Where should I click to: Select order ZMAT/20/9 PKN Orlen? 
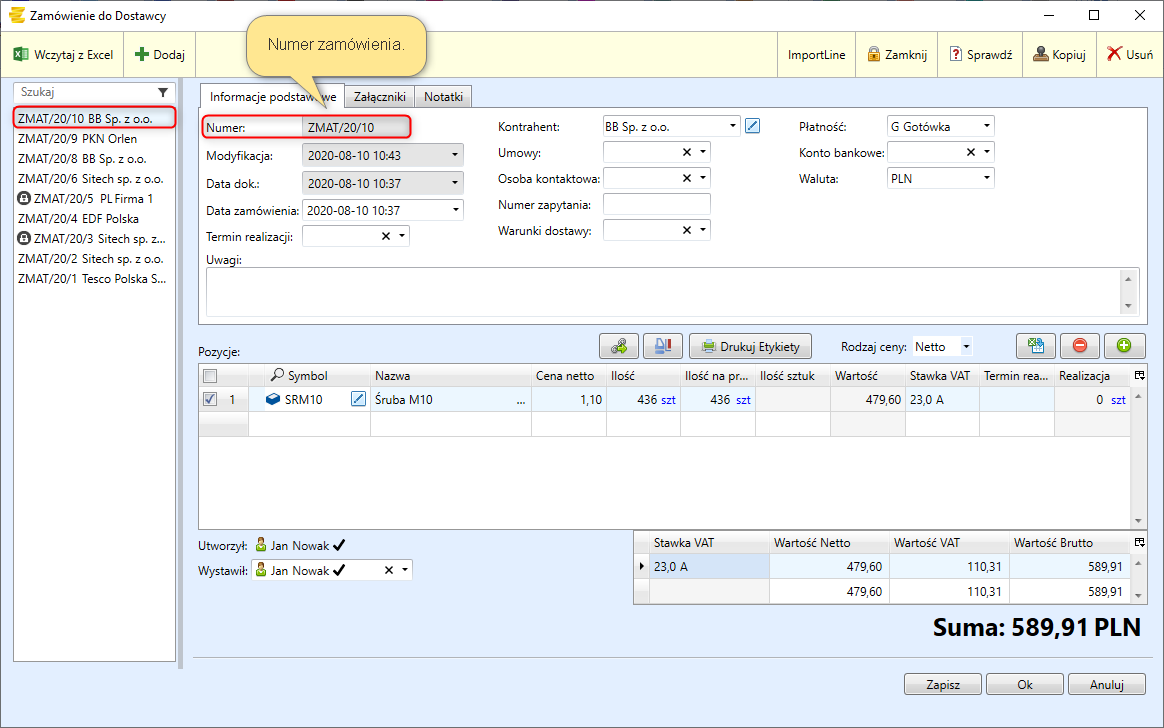coord(78,139)
